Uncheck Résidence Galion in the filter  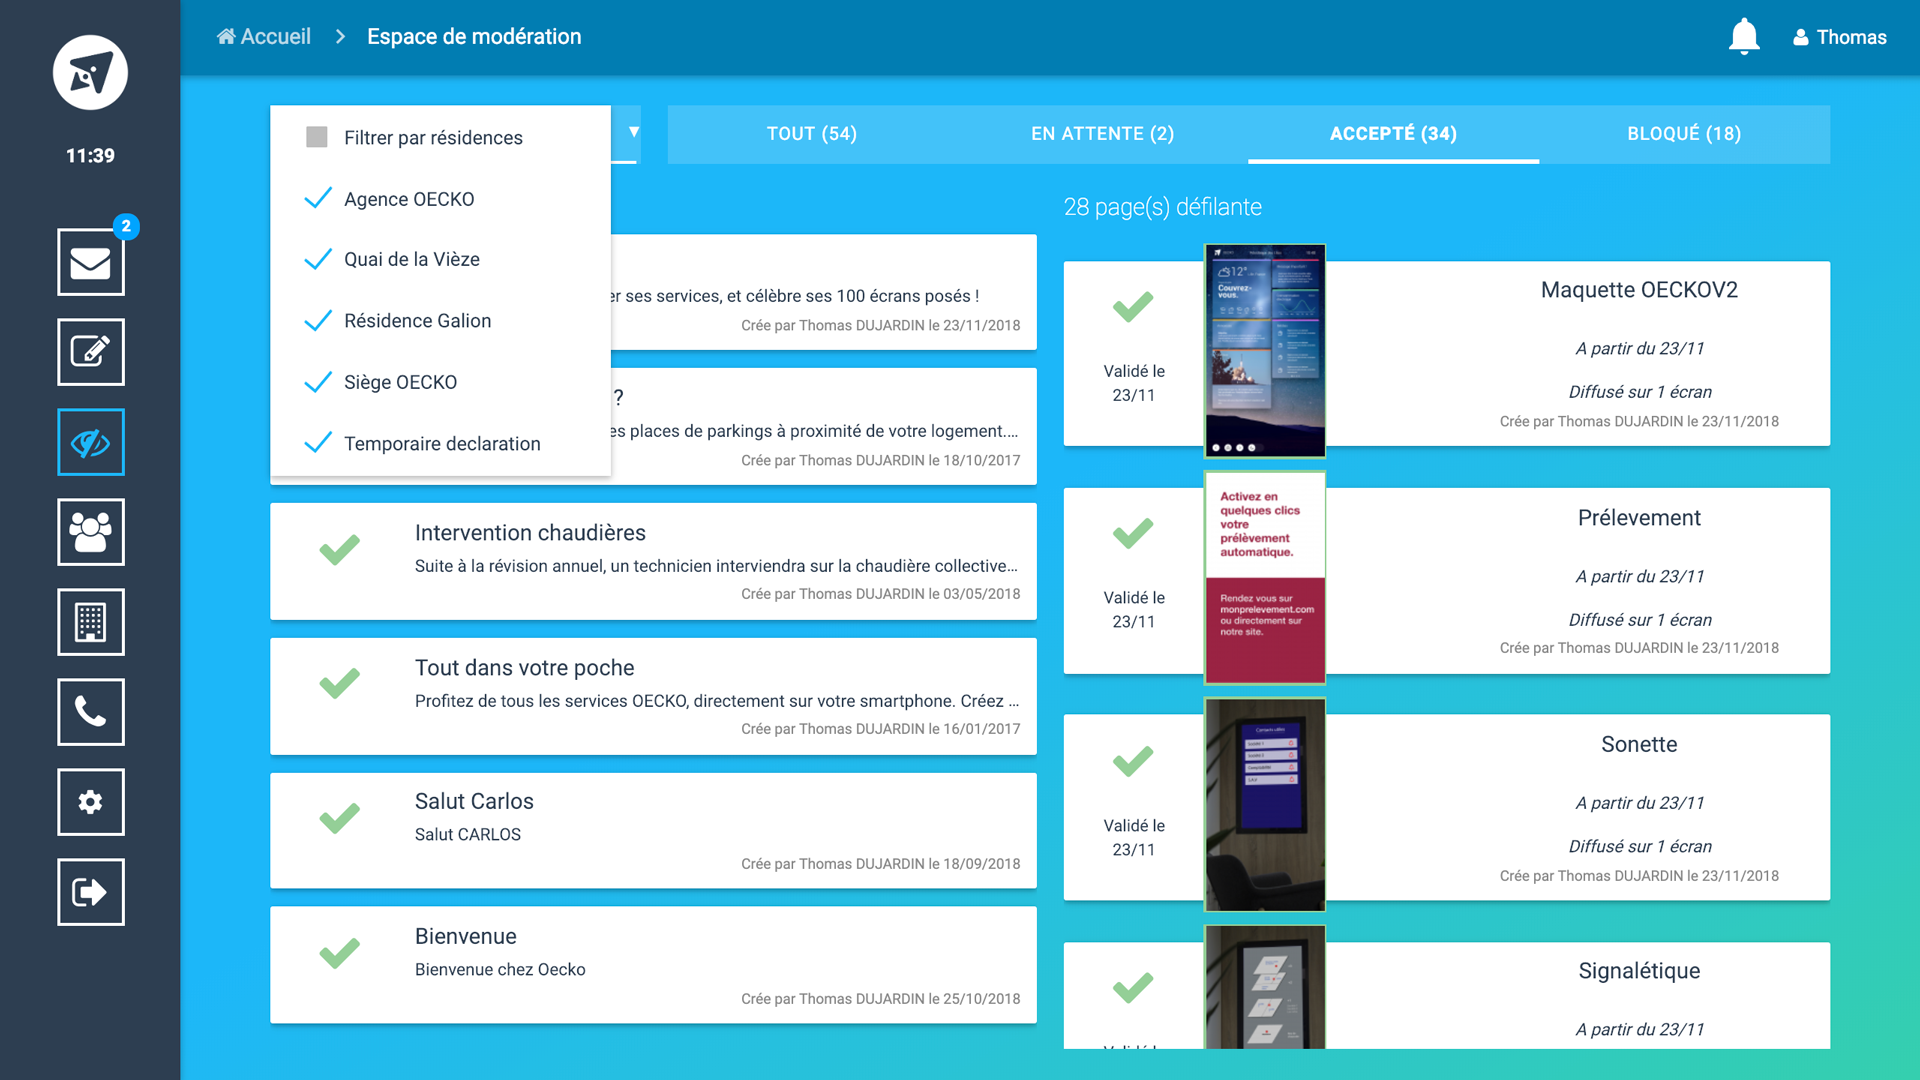click(318, 321)
